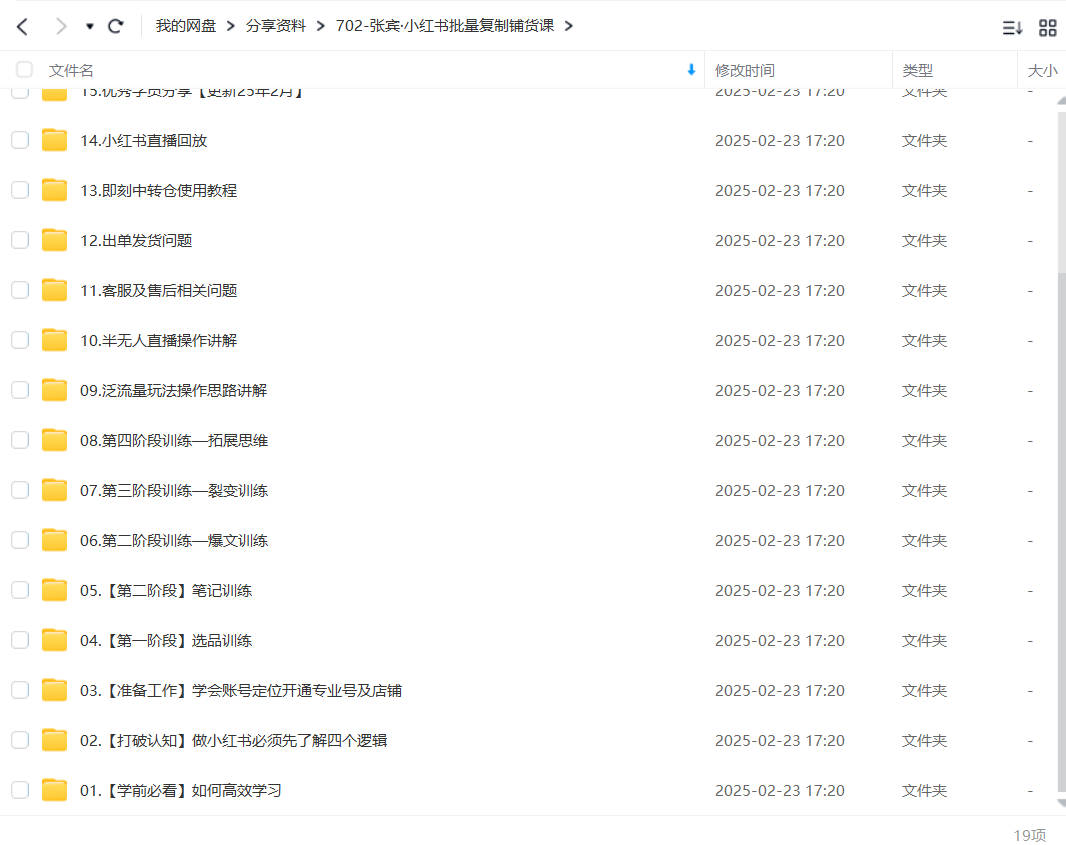Tick the select-all checkbox
Image resolution: width=1066 pixels, height=845 pixels.
click(x=24, y=69)
